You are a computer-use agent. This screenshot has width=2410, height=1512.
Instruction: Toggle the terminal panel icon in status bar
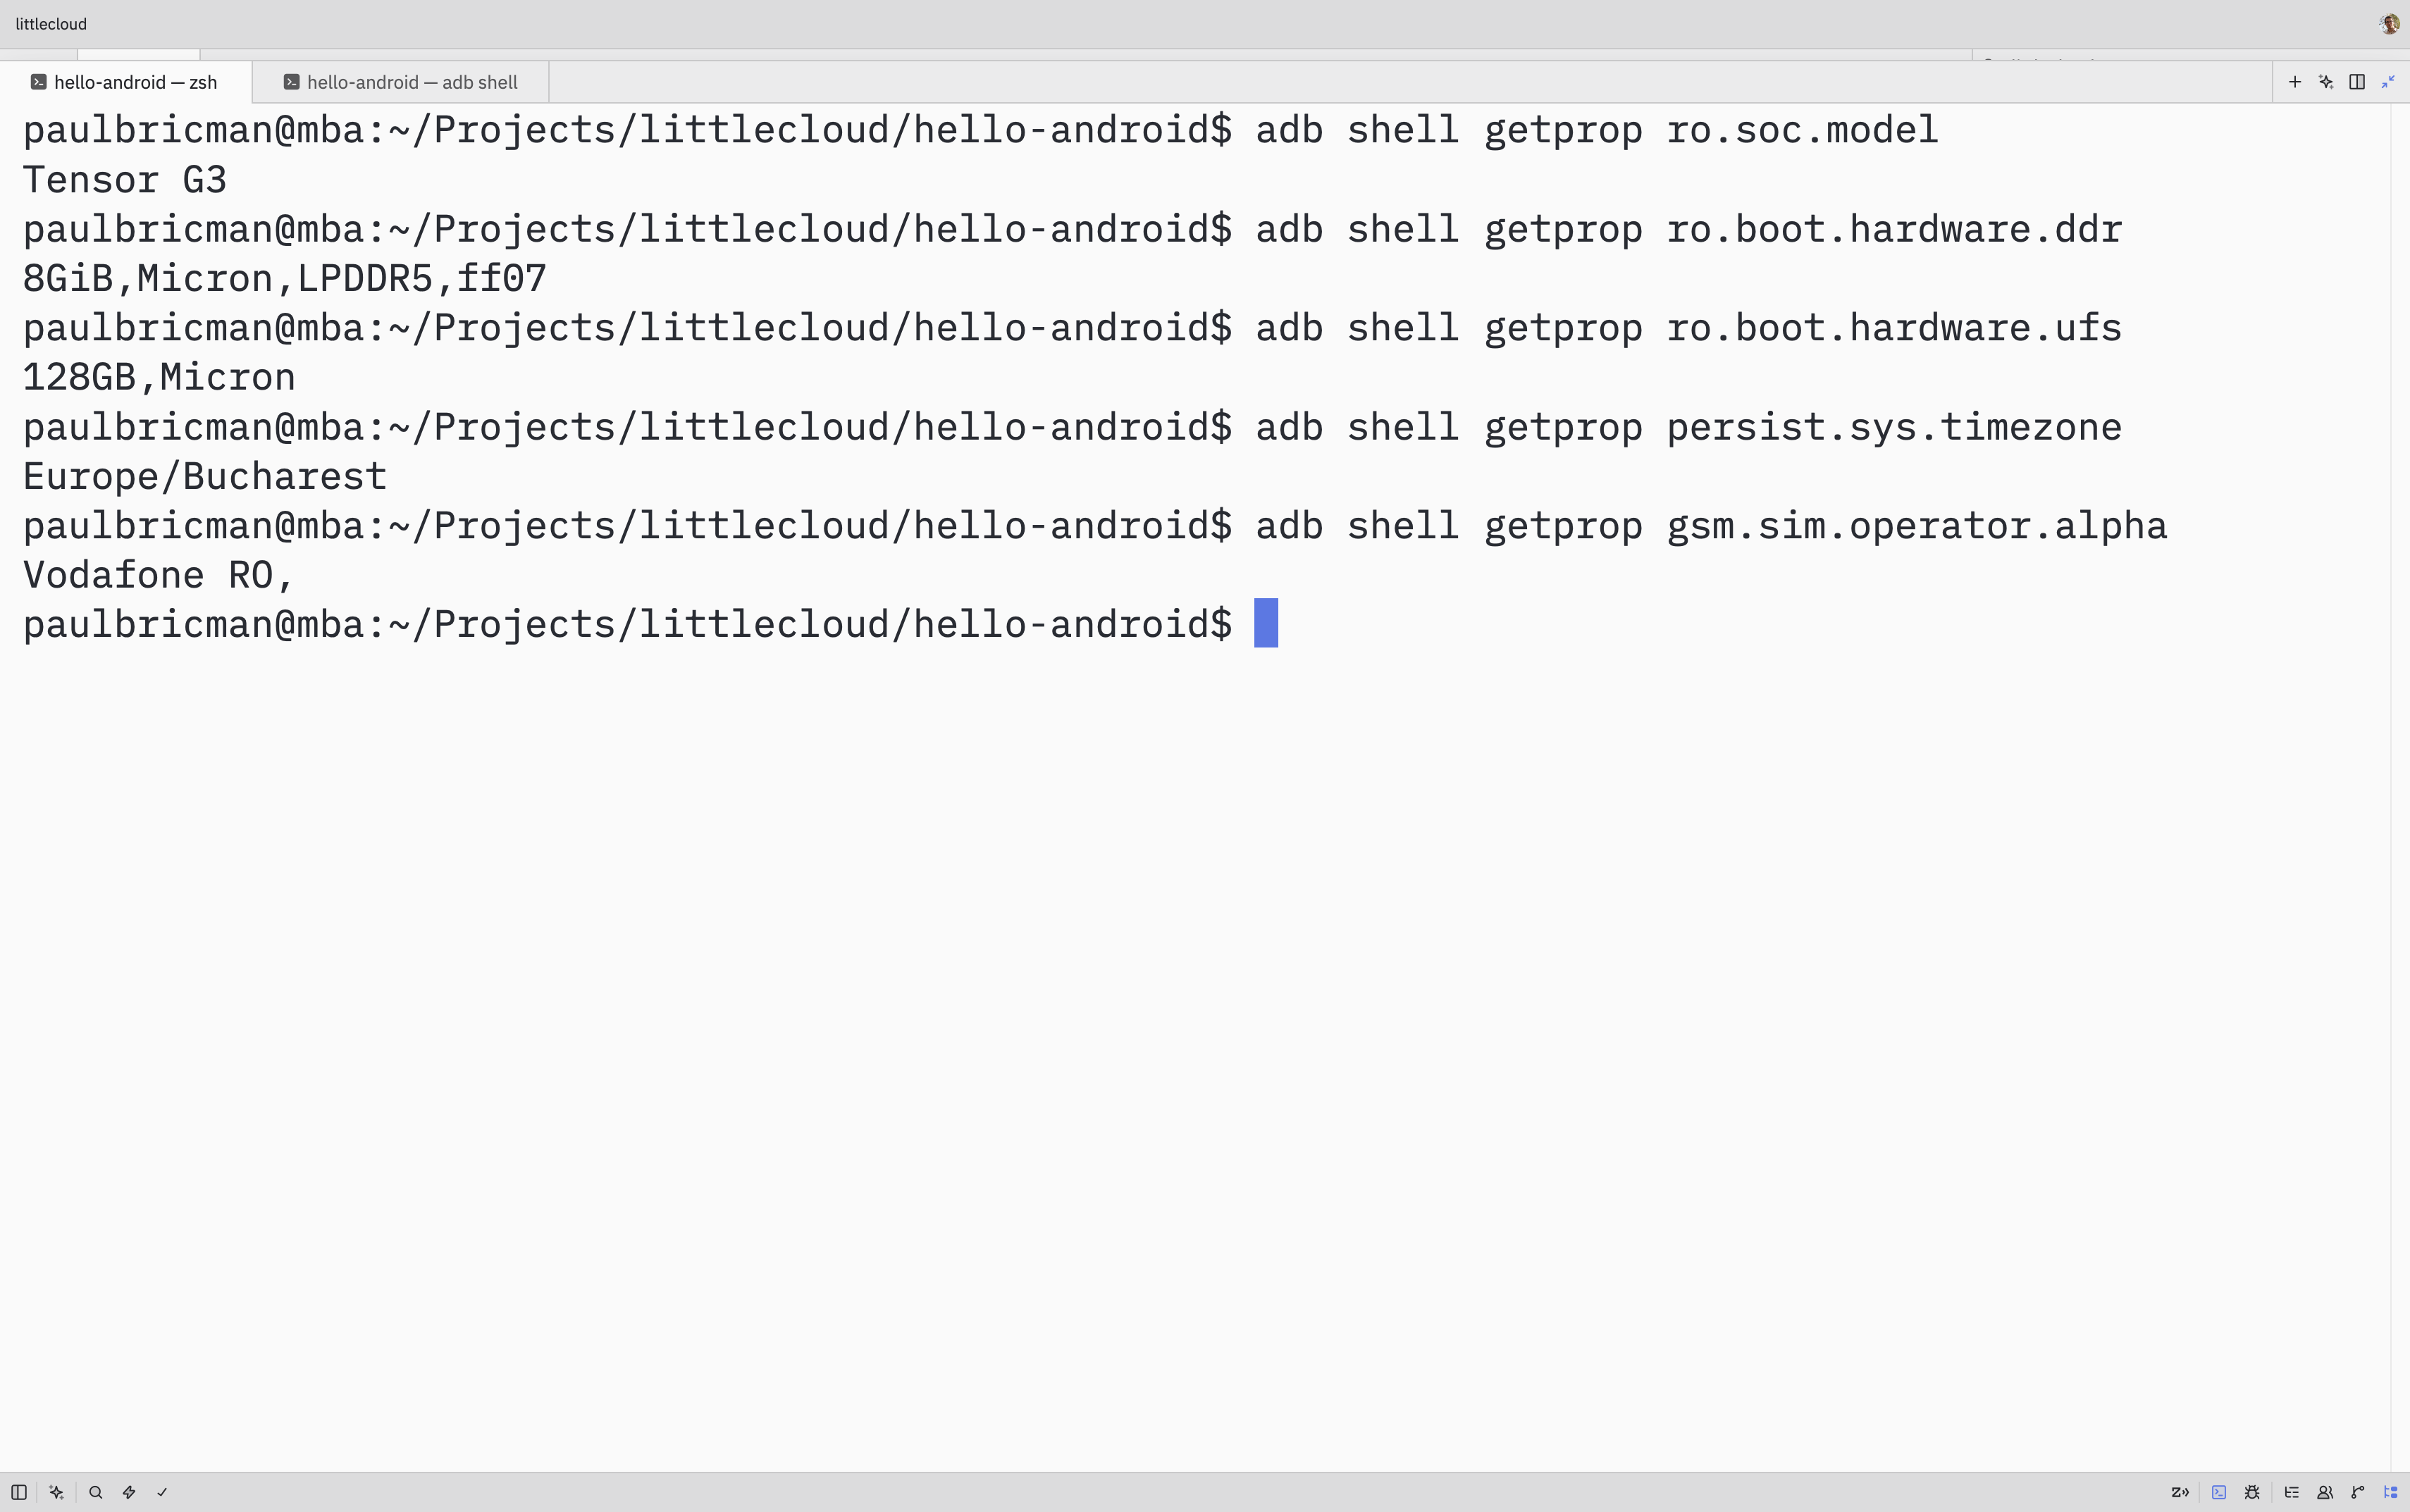(2219, 1492)
